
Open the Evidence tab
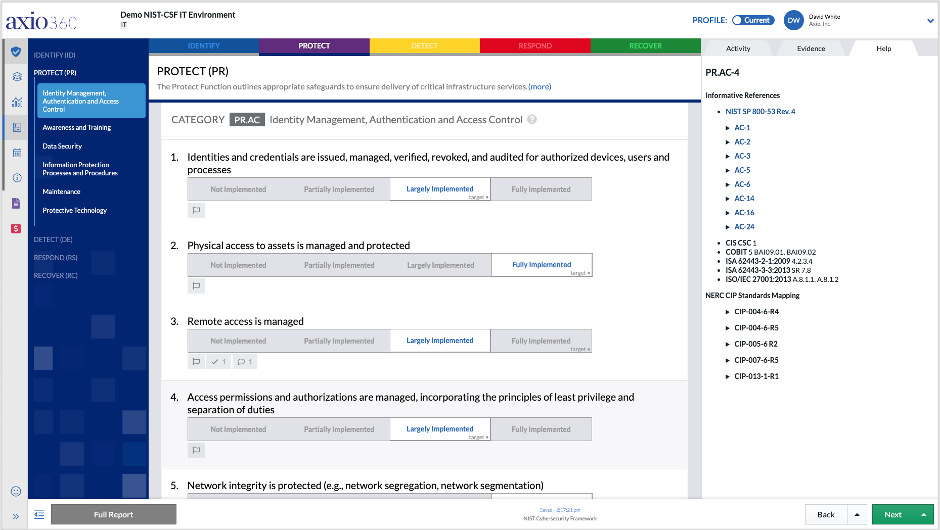811,49
